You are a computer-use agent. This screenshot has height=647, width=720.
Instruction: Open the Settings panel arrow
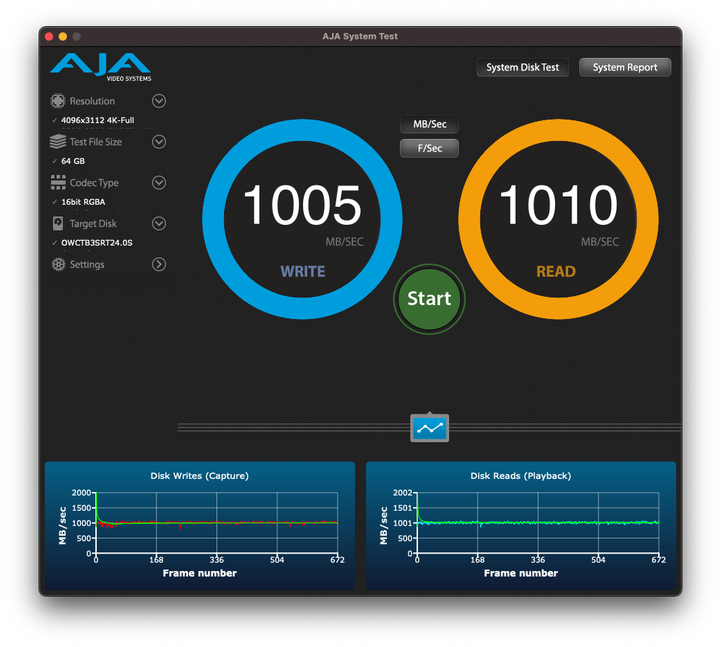(x=159, y=265)
